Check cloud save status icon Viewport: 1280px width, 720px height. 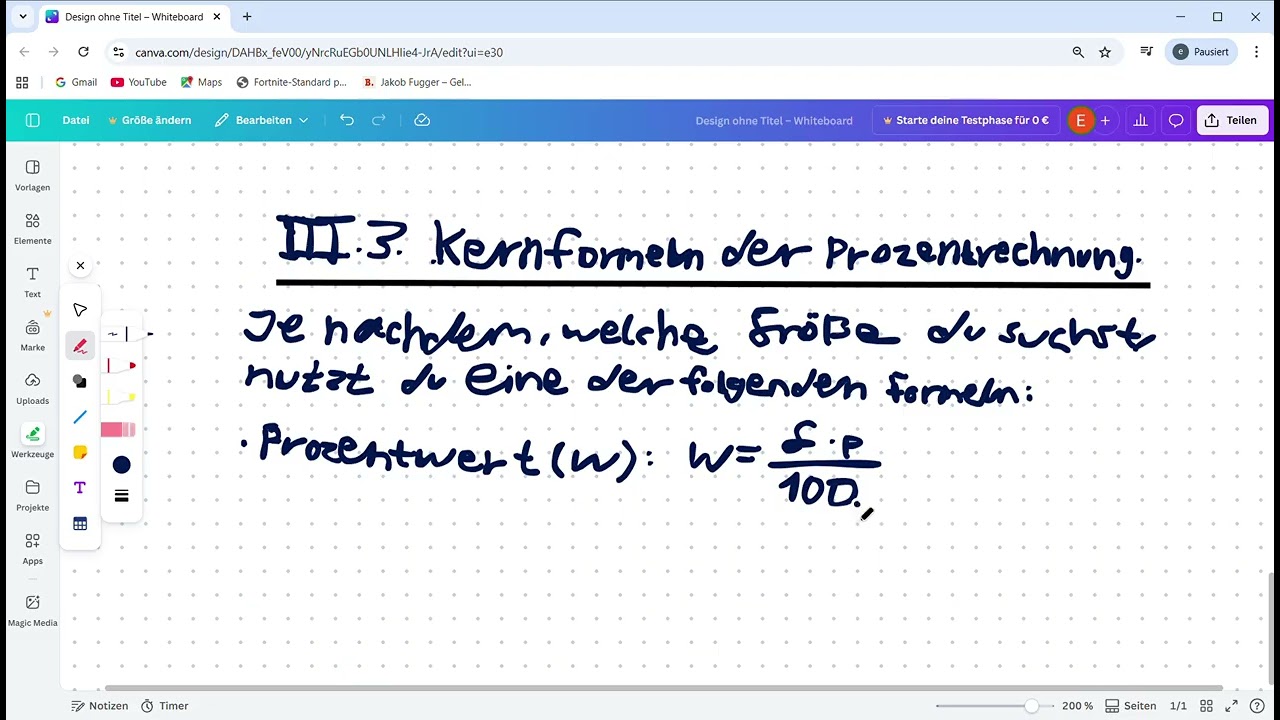[x=422, y=120]
